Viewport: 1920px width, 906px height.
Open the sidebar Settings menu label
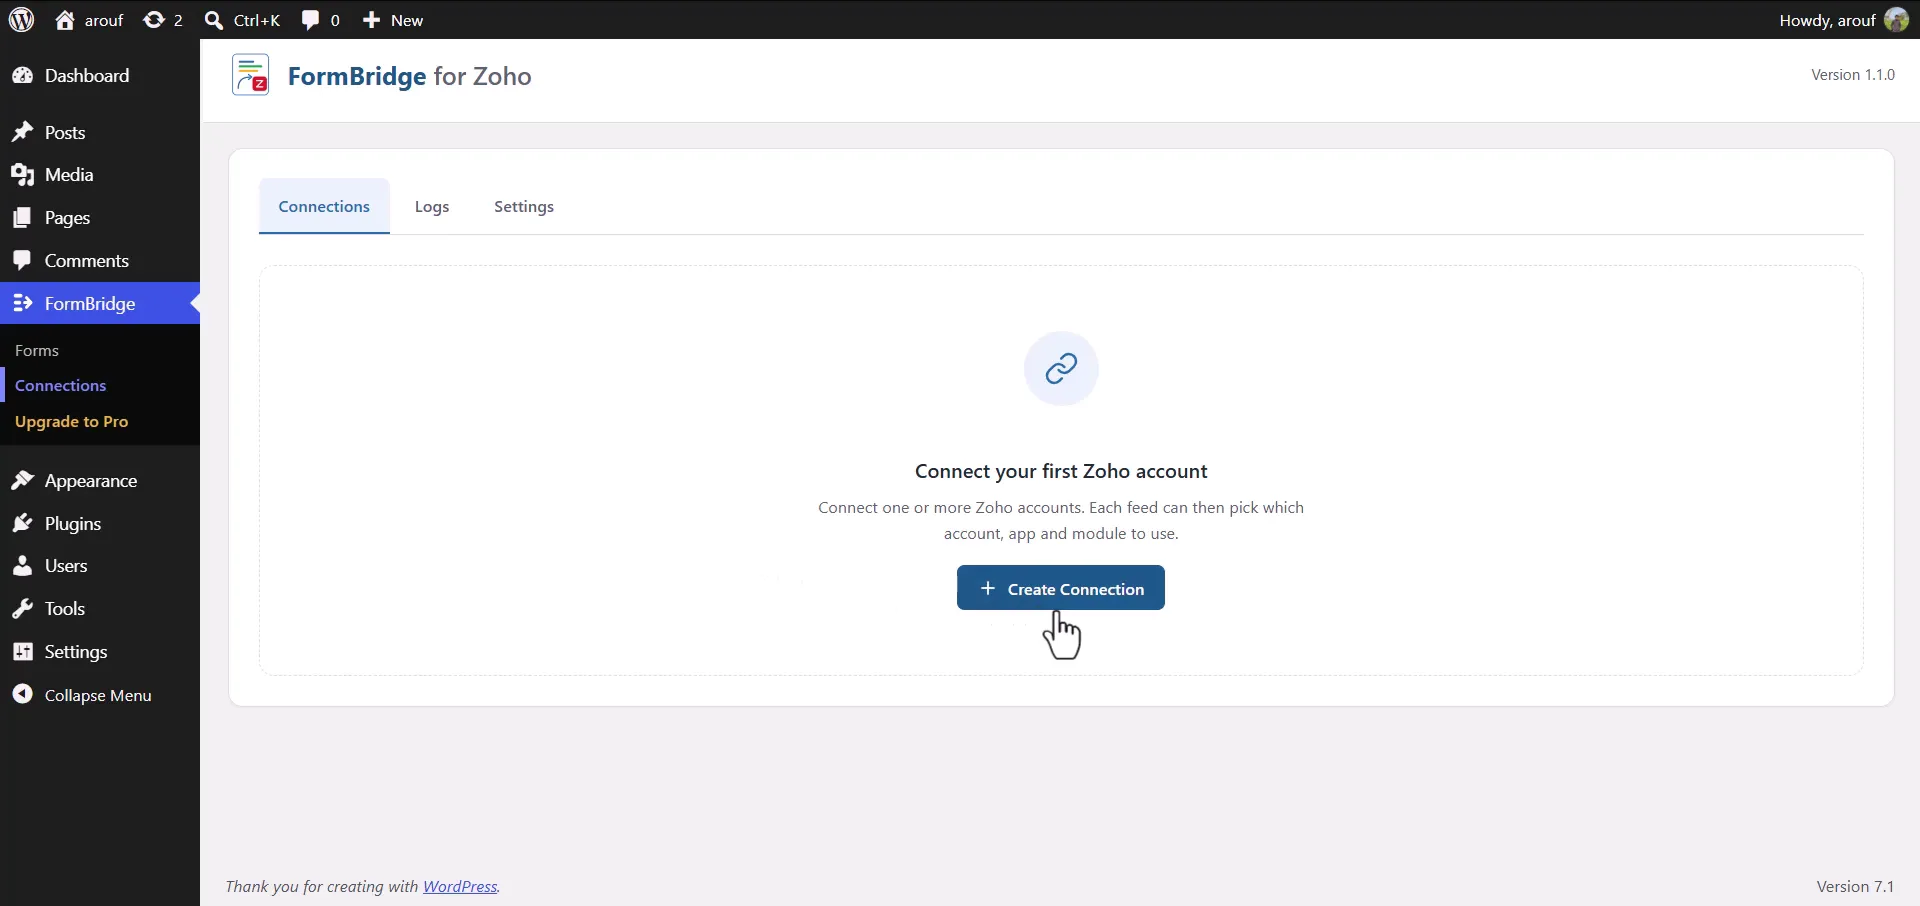76,652
